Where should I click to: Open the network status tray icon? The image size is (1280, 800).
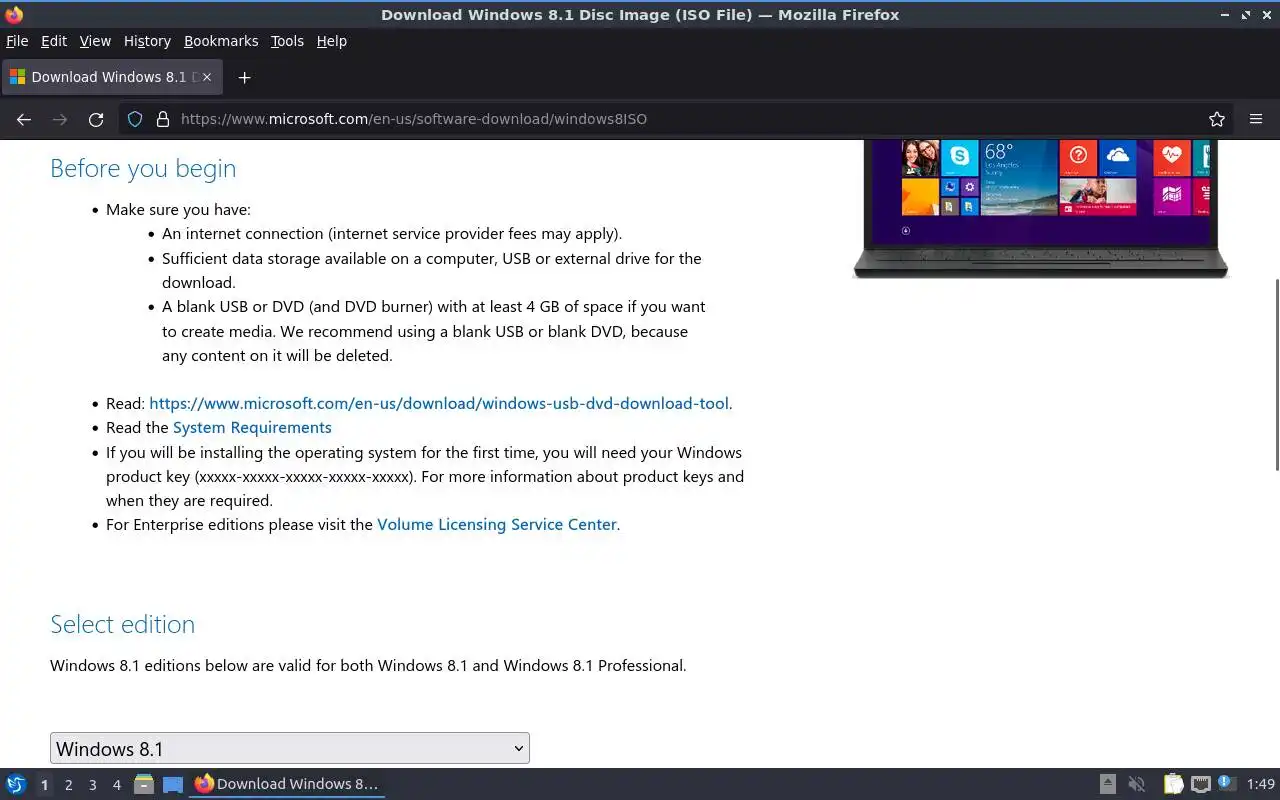[x=1200, y=784]
